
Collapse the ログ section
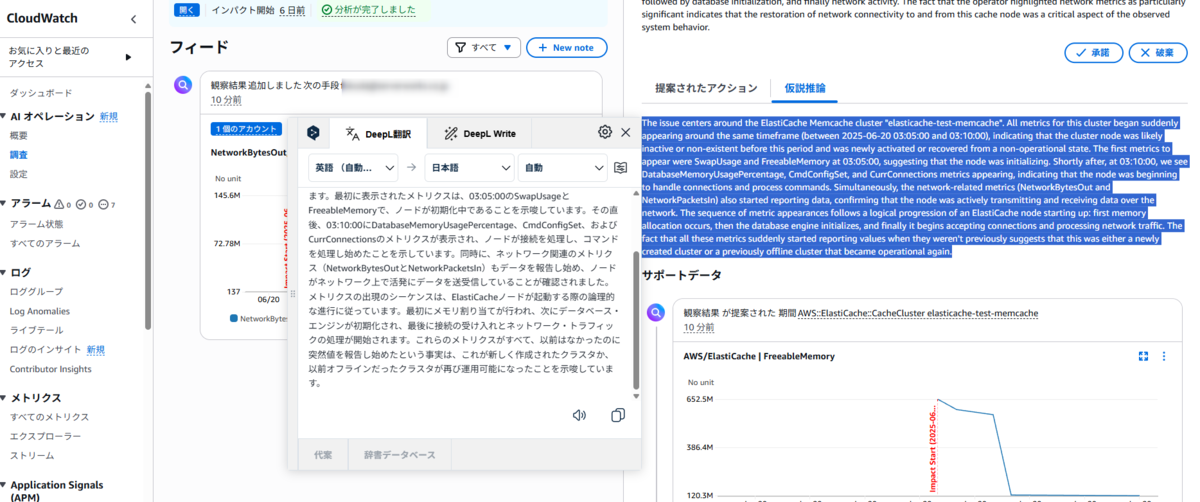click(3, 272)
